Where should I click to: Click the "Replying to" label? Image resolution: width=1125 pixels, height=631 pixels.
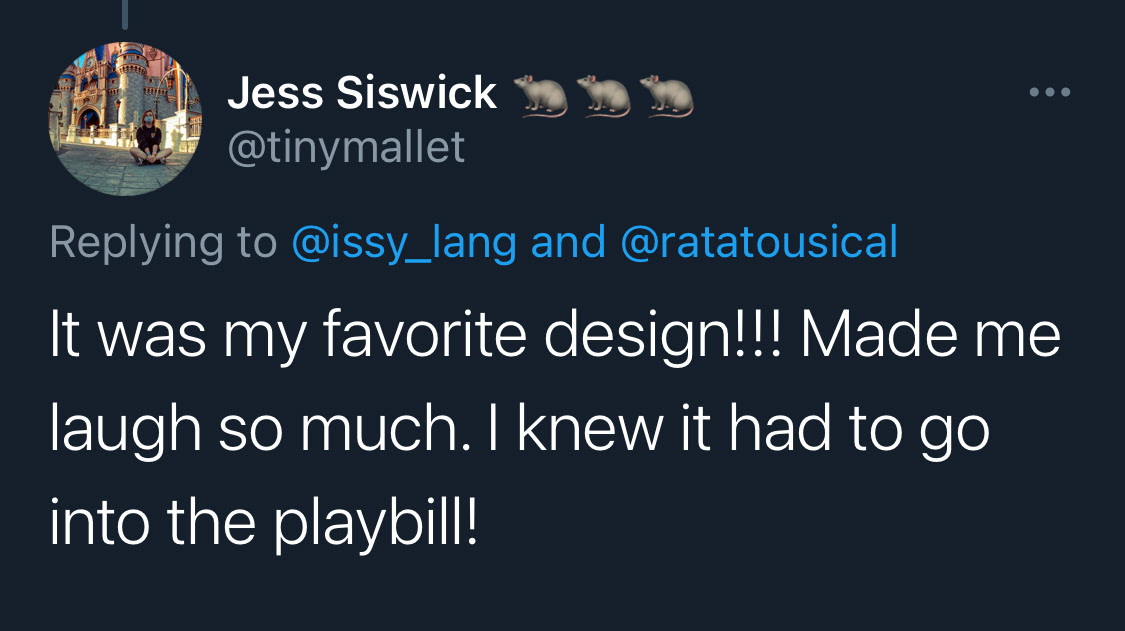tap(163, 242)
